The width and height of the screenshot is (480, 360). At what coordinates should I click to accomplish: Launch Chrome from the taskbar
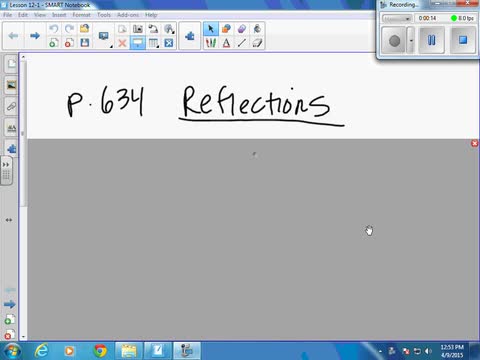click(100, 351)
